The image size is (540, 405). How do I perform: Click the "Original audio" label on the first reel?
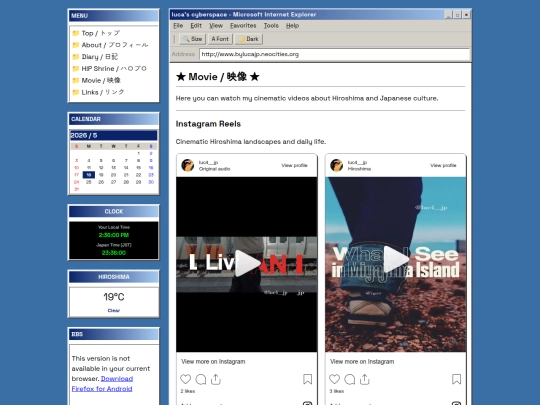tap(215, 169)
